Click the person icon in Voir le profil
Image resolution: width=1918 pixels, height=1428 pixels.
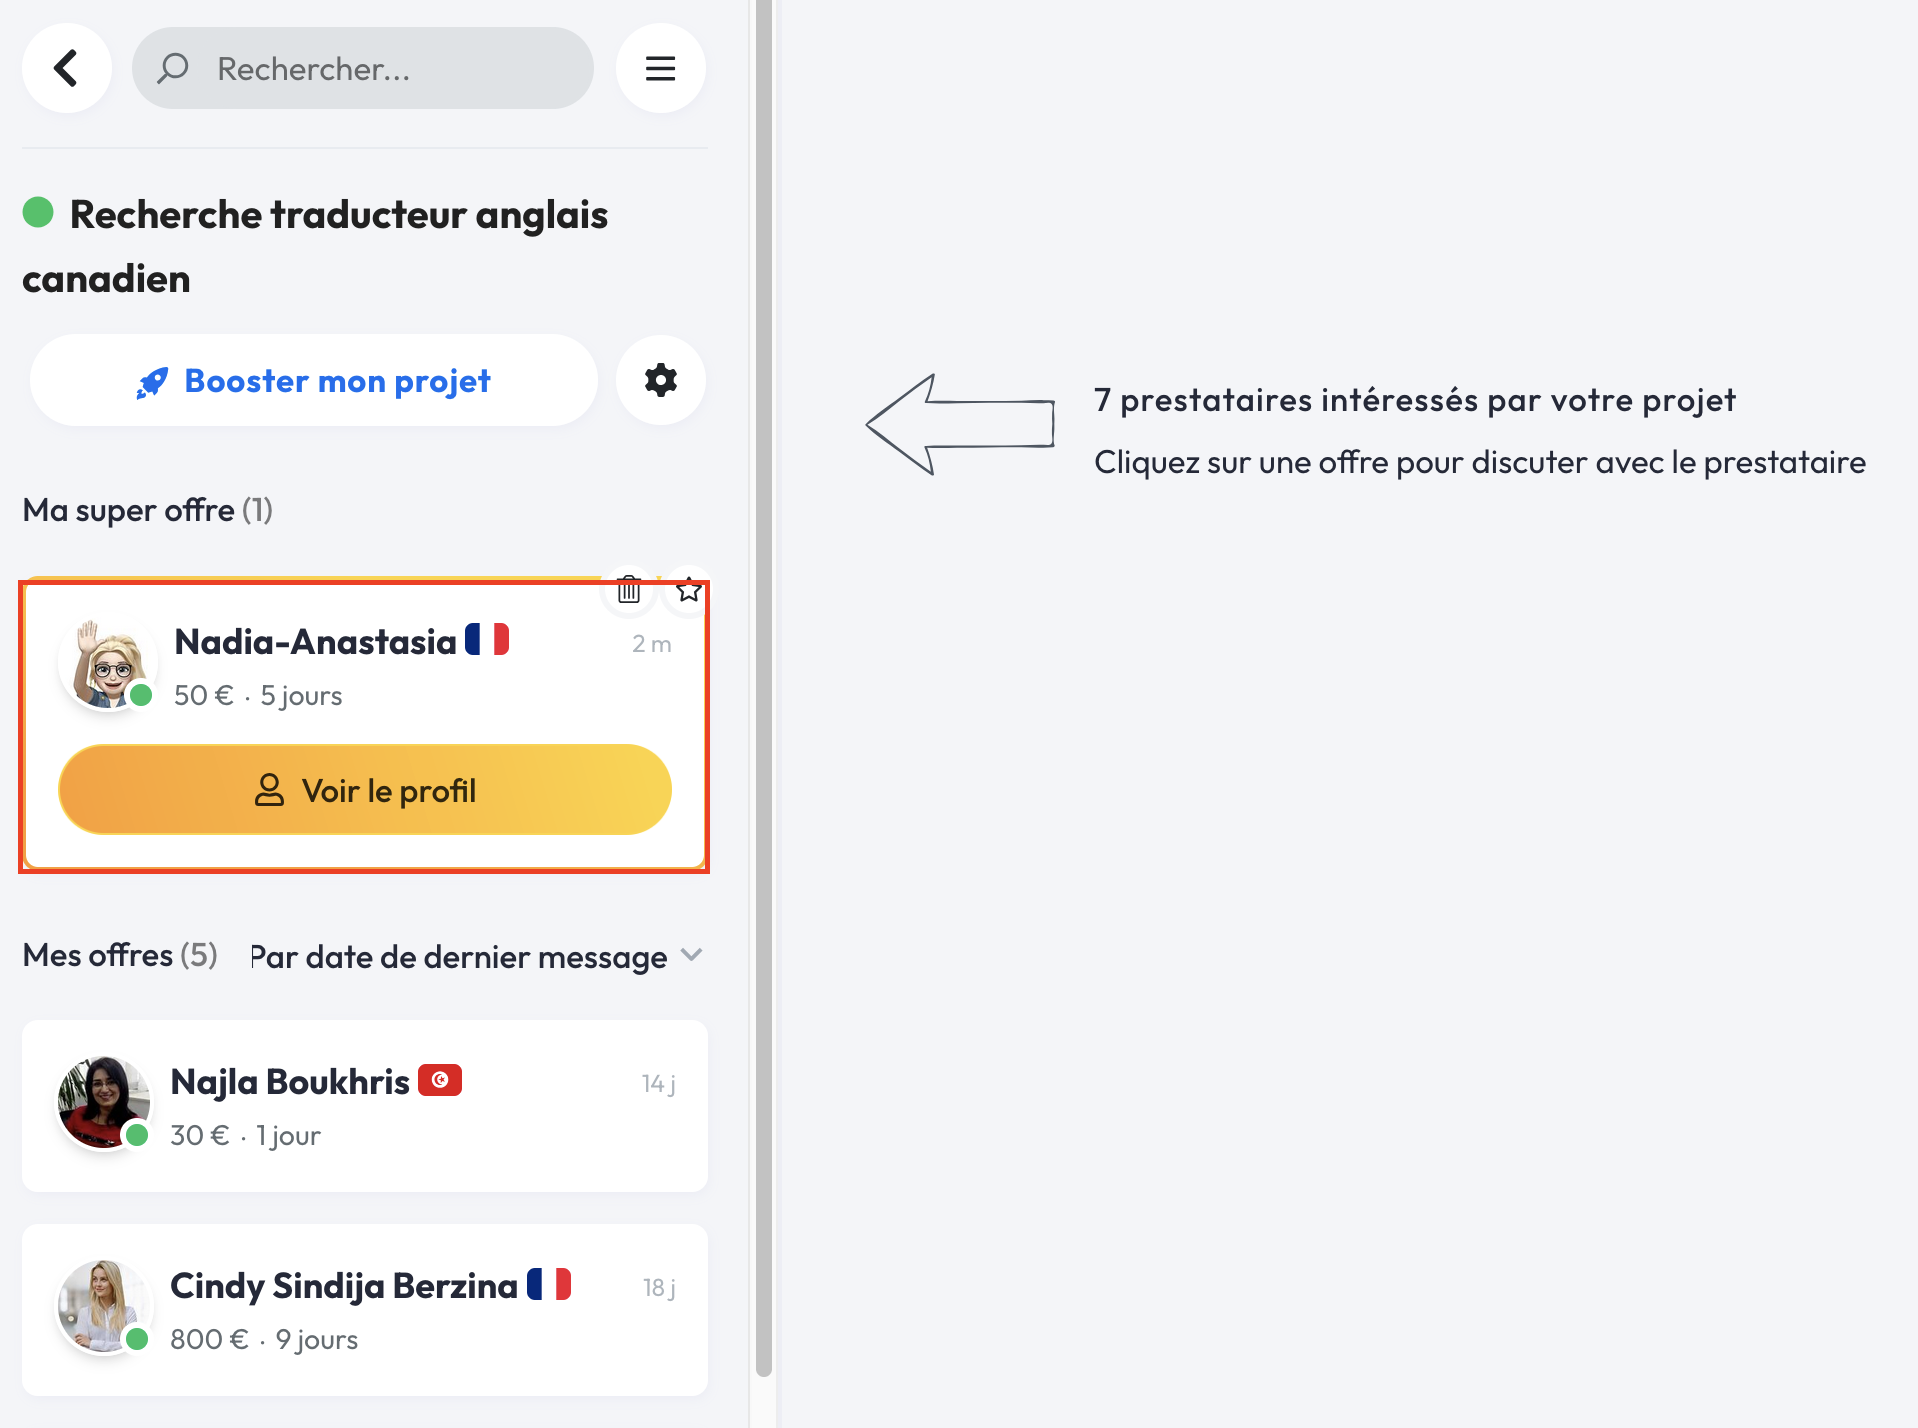point(269,790)
